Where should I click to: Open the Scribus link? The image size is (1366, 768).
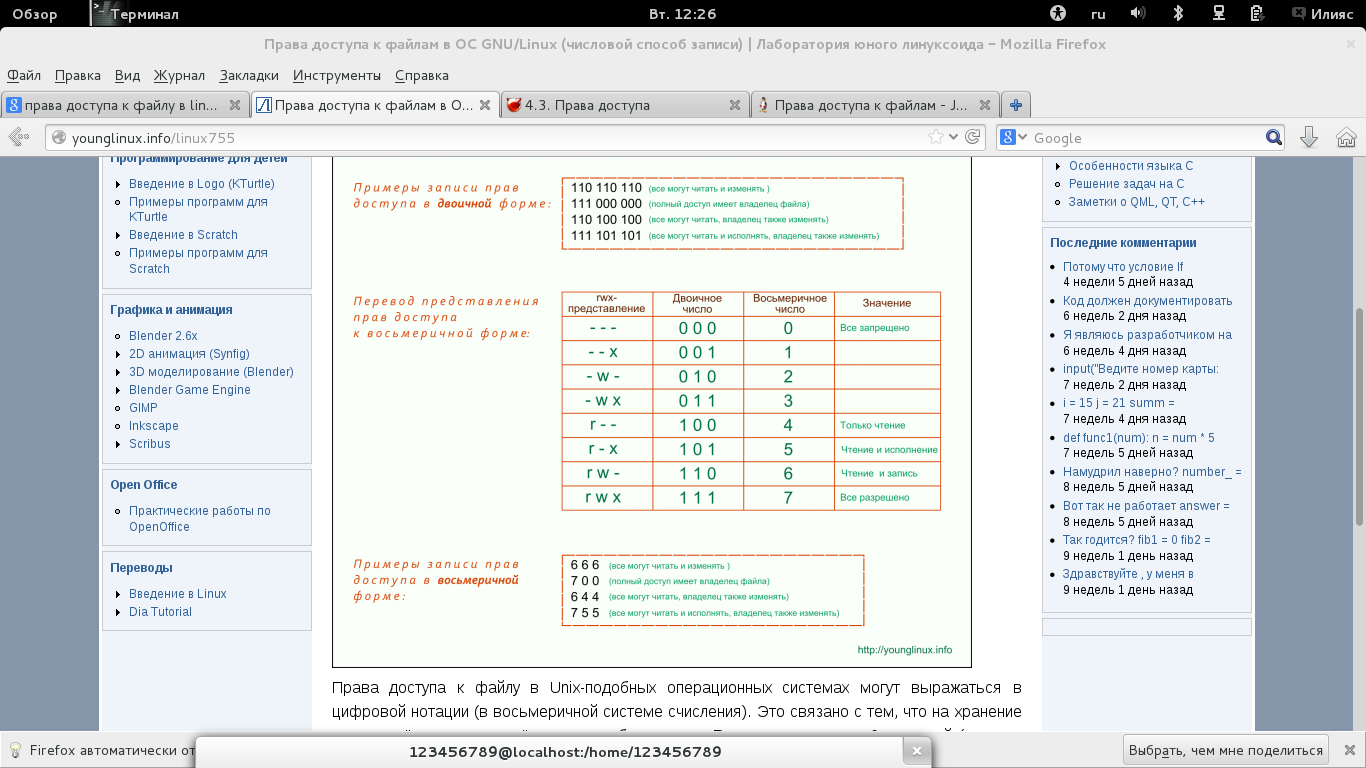pos(150,444)
